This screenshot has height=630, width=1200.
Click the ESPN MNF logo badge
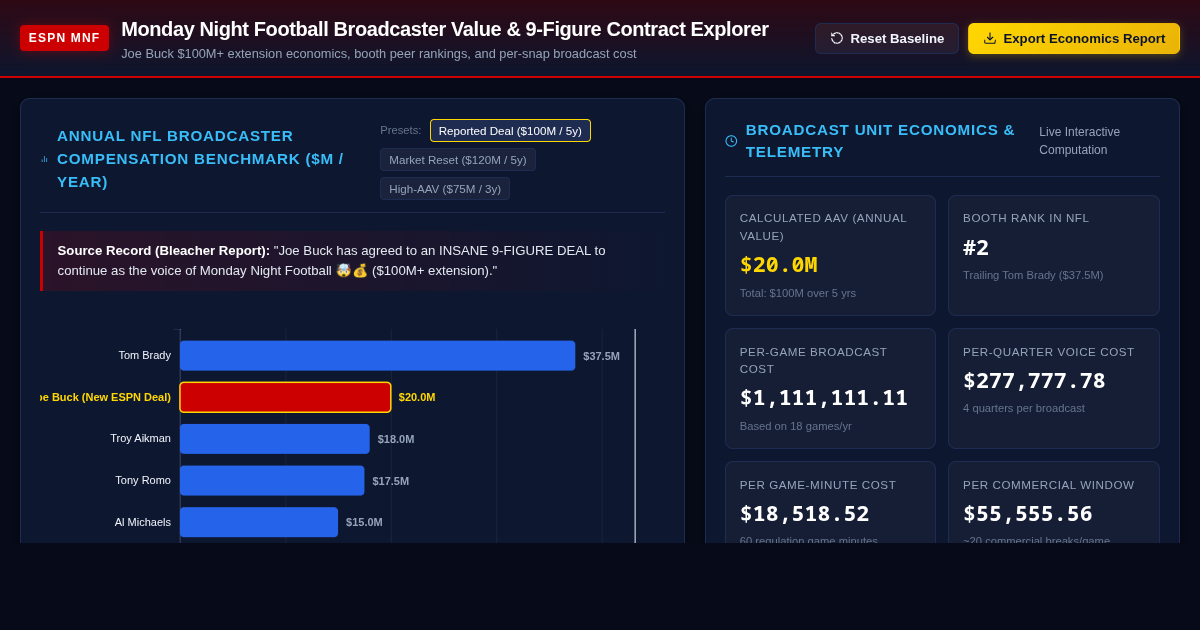[64, 38]
